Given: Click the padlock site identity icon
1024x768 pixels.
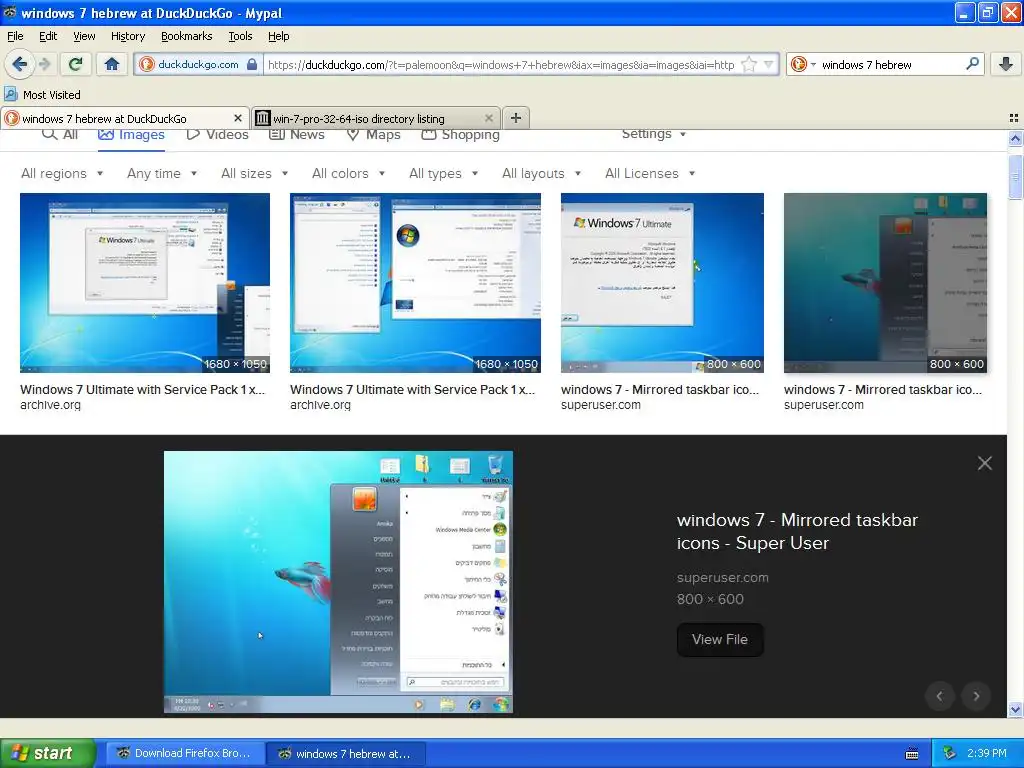Looking at the screenshot, I should [252, 65].
